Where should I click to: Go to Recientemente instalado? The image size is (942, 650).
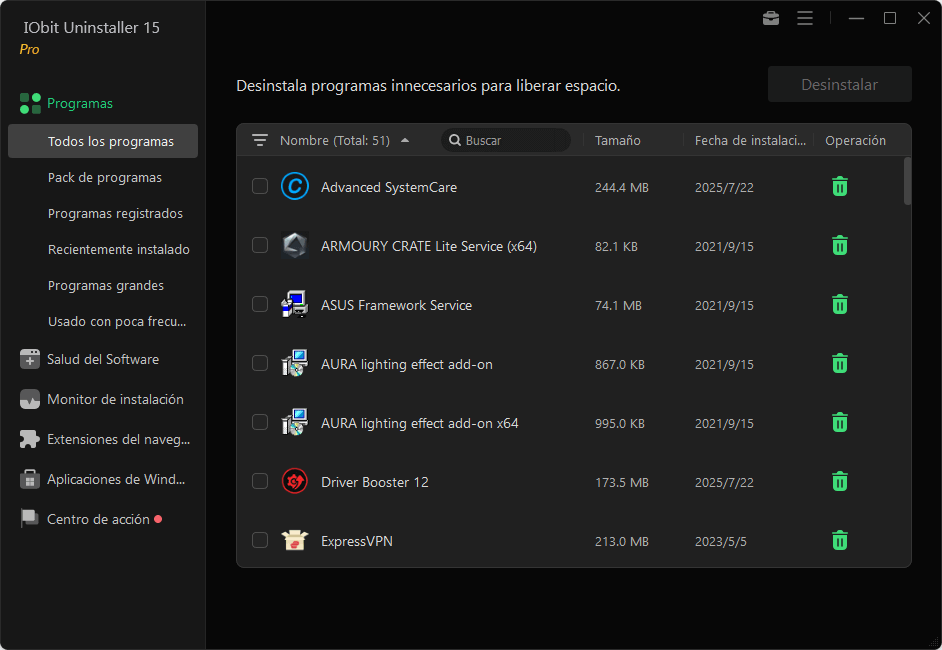coord(118,249)
